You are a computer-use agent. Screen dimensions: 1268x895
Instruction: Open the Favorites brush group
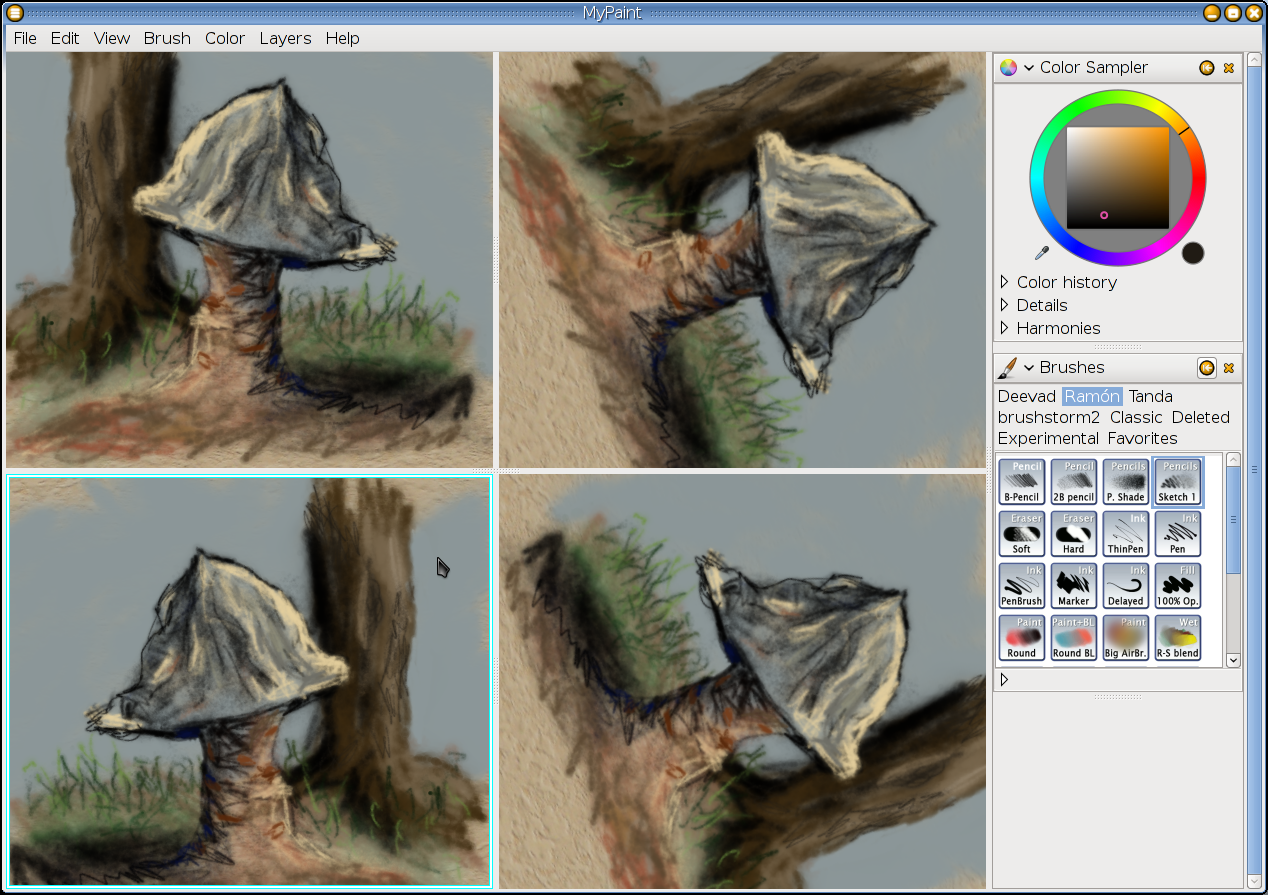1142,438
